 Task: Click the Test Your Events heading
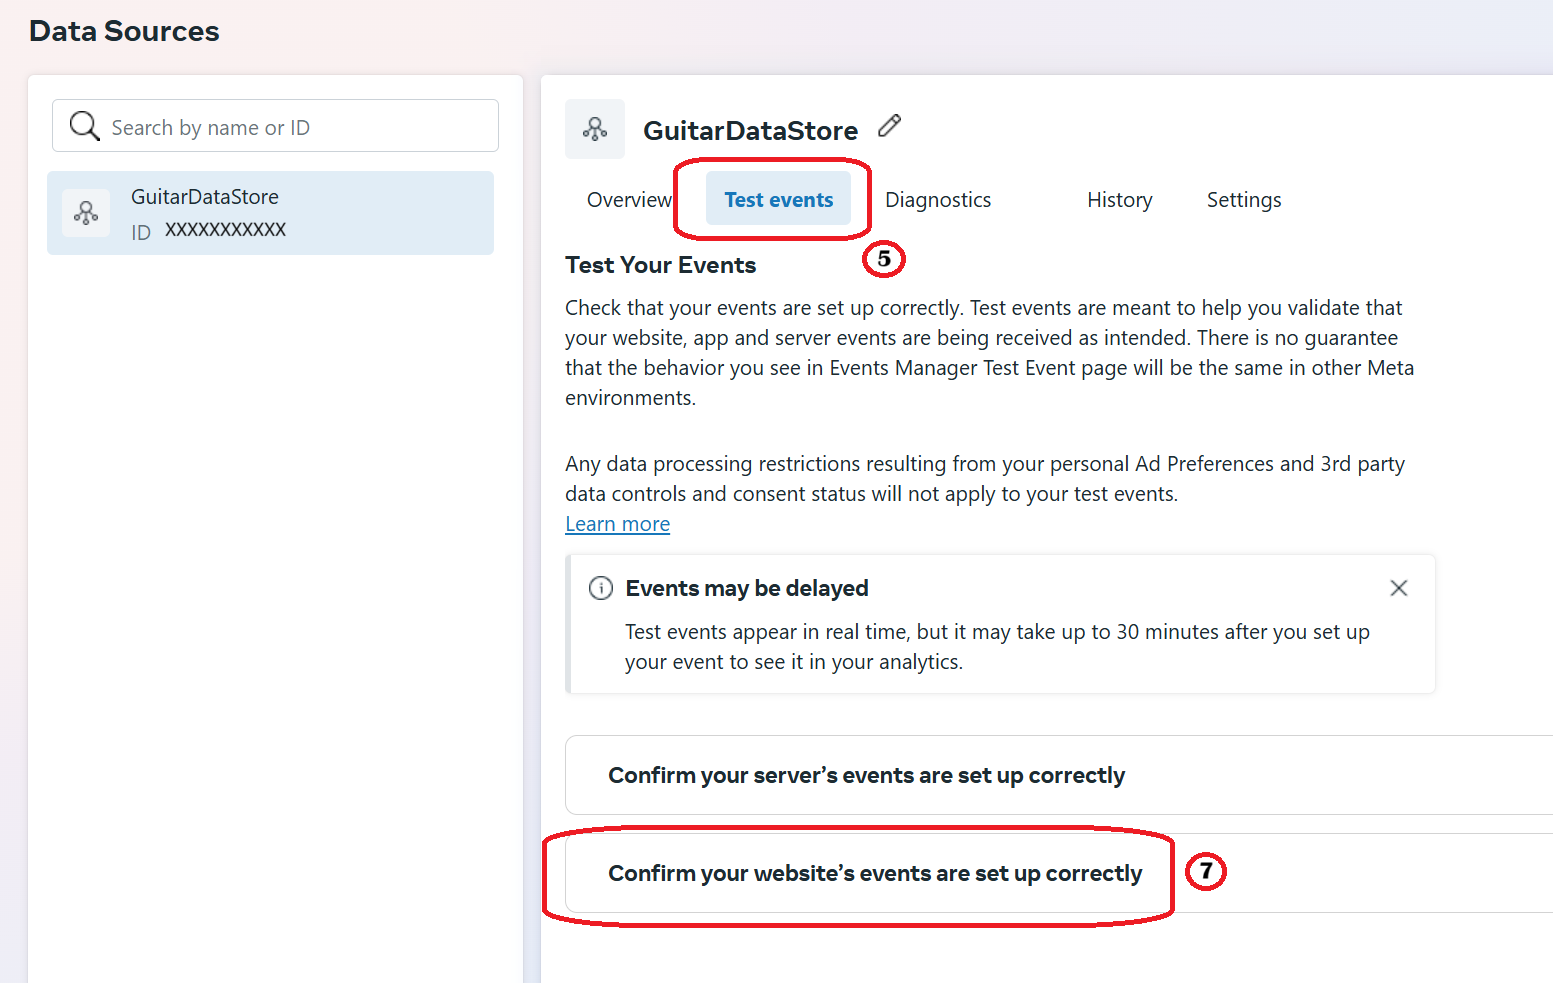click(x=660, y=265)
